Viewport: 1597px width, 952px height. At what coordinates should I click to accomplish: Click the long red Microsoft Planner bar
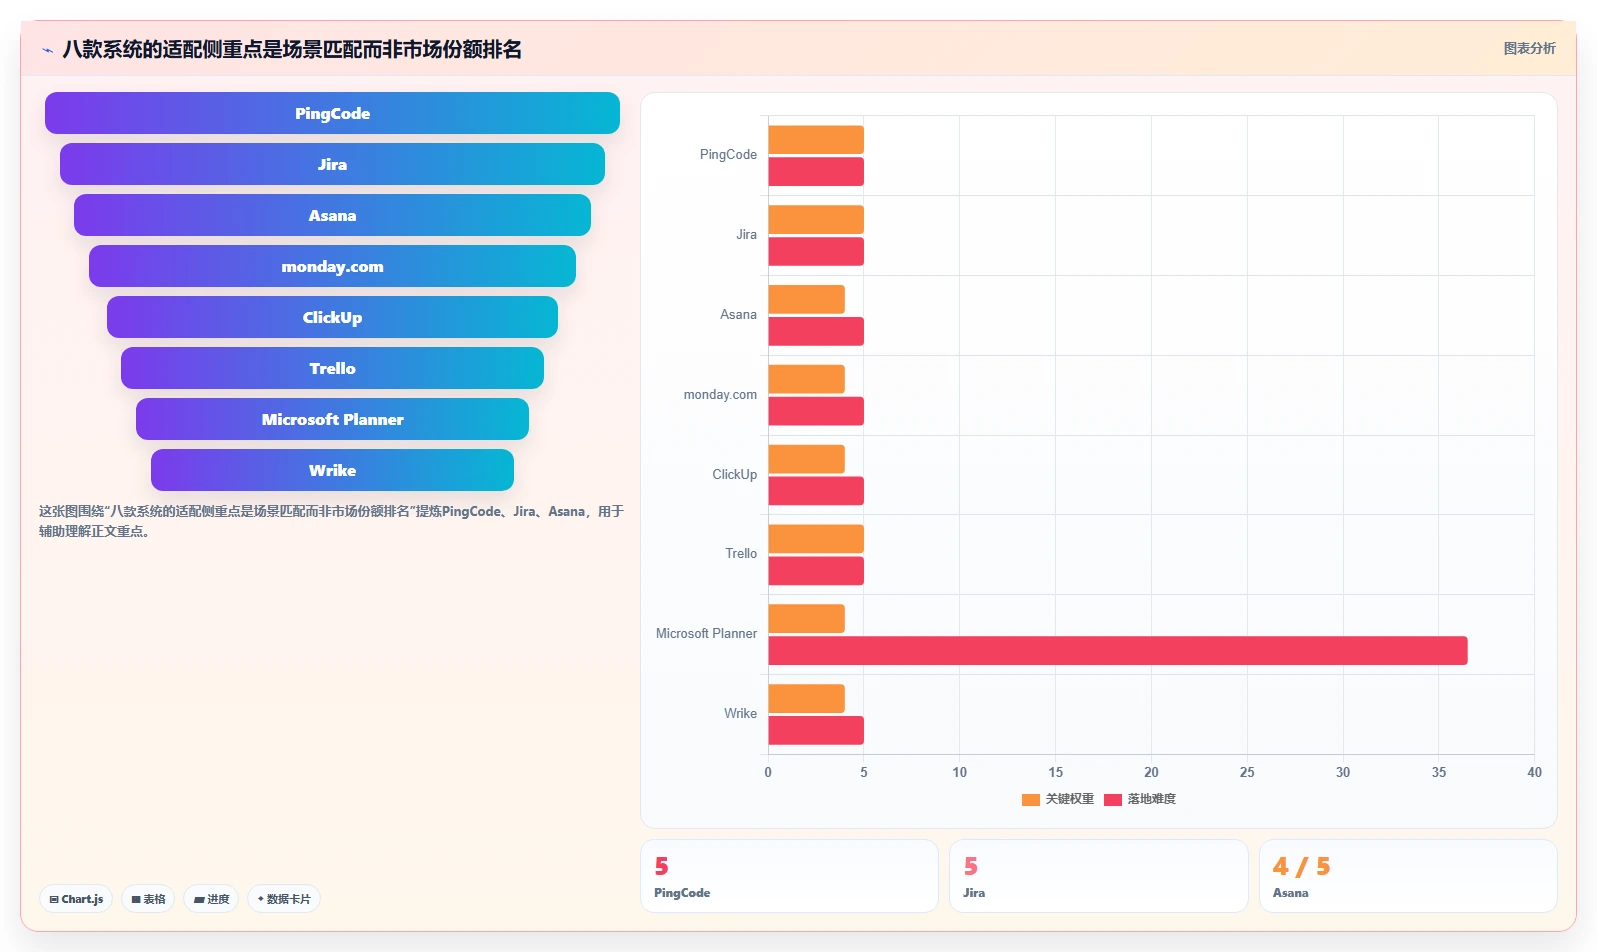[1117, 651]
